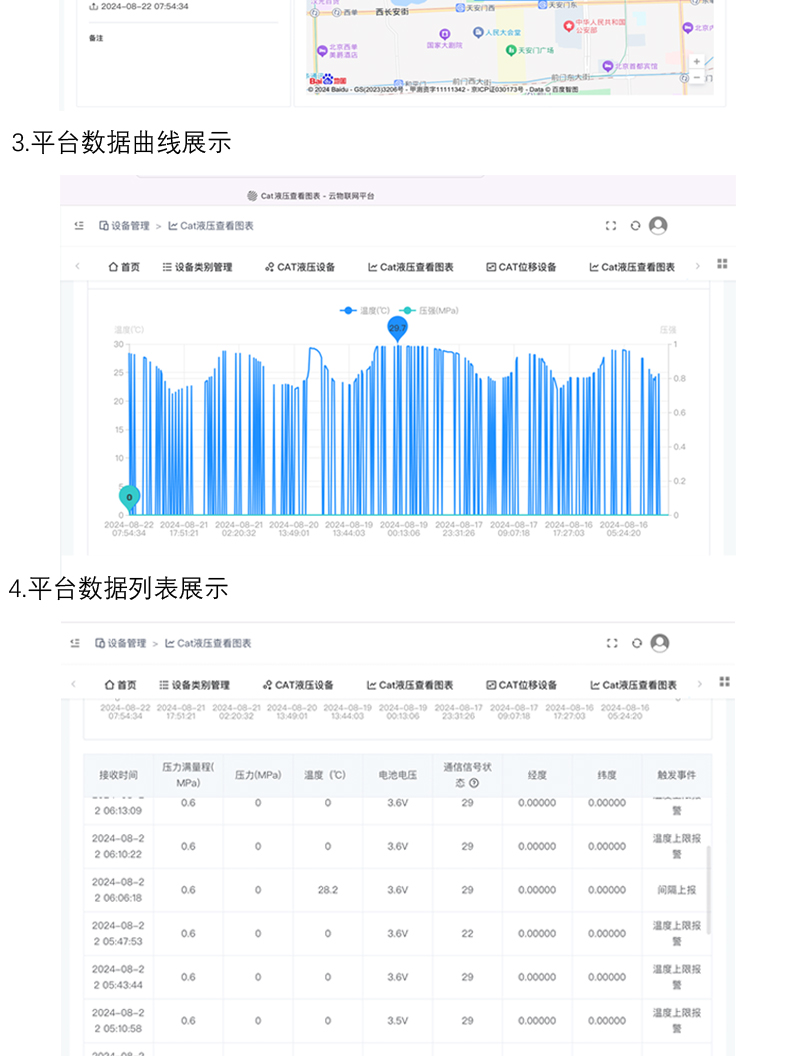
Task: Click grid layout icon beside chart tabs
Action: (722, 264)
